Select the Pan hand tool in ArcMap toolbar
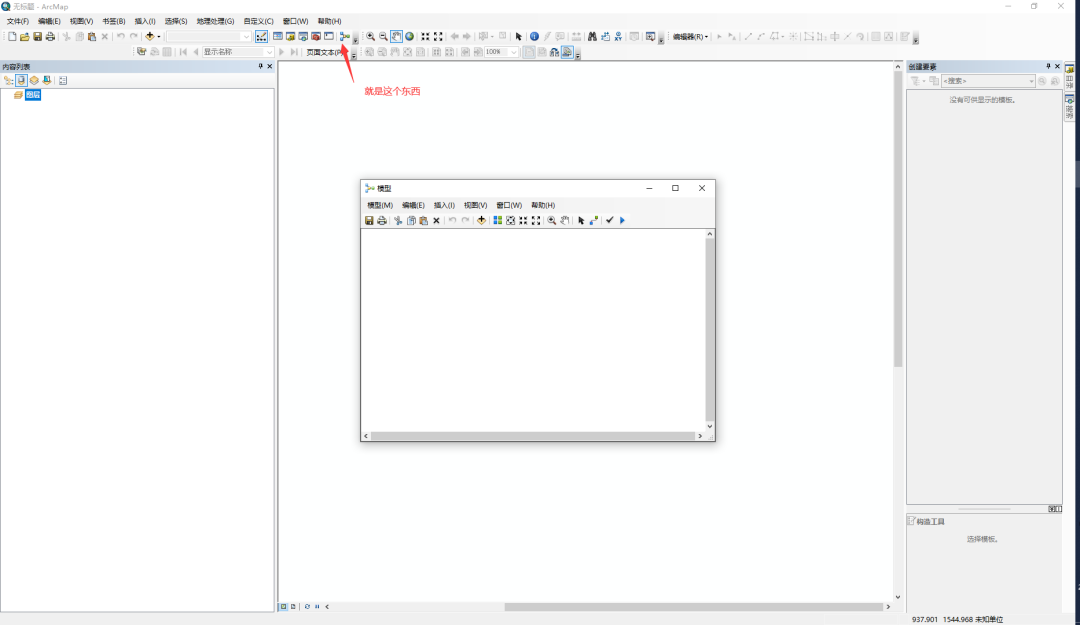 (x=396, y=37)
